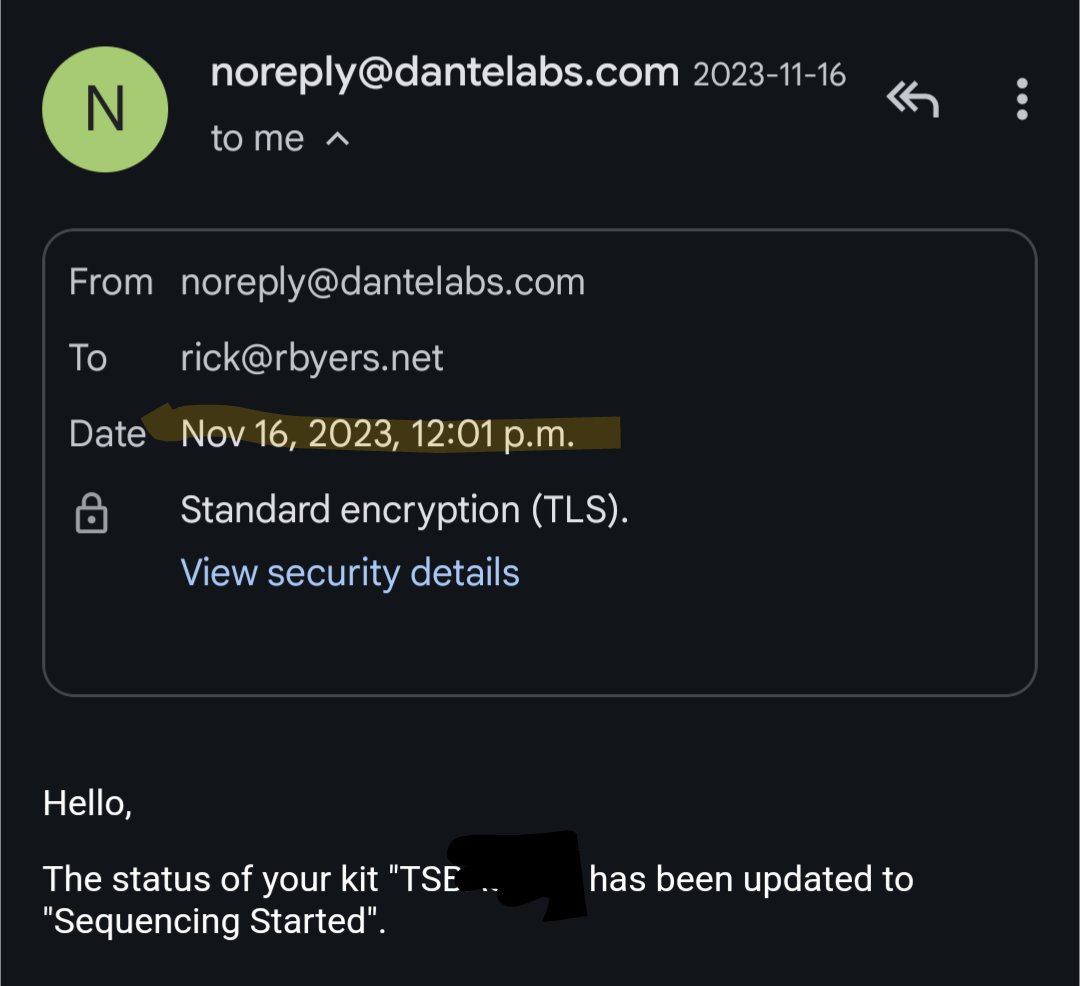The image size is (1080, 986).
Task: Collapse recipient details with the chevron
Action: [x=338, y=140]
